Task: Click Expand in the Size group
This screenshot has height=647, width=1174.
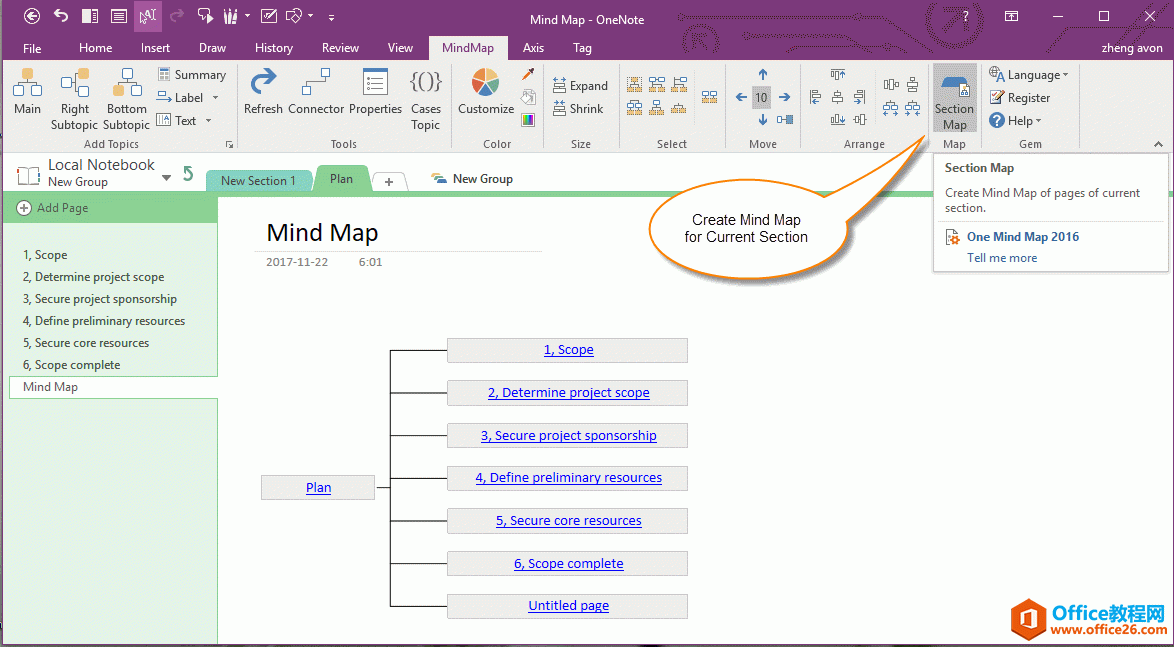Action: click(581, 85)
